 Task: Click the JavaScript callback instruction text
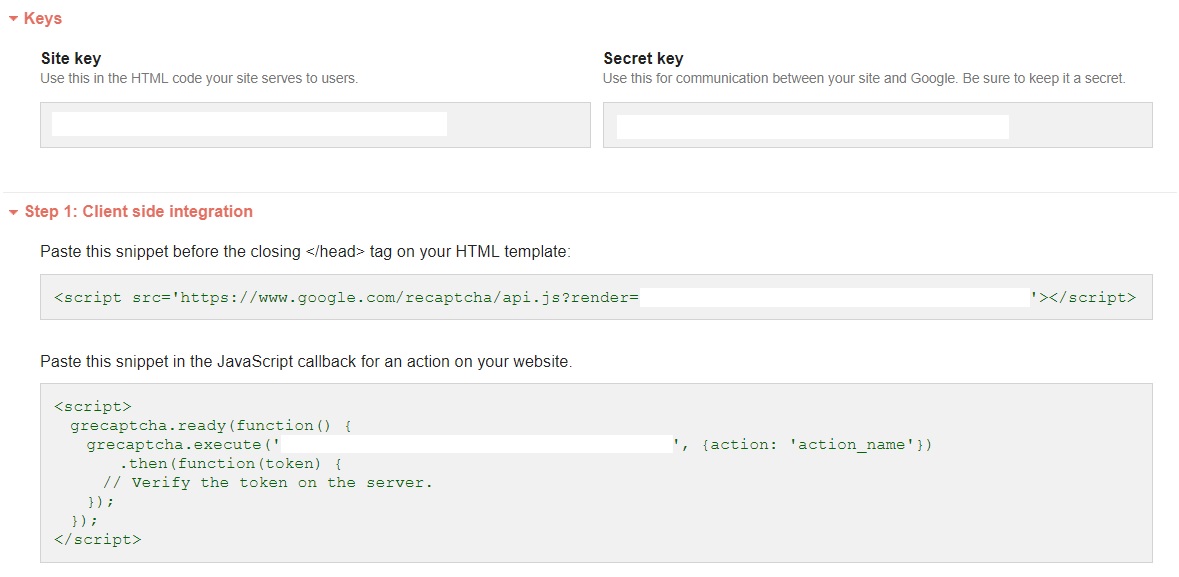coord(306,362)
